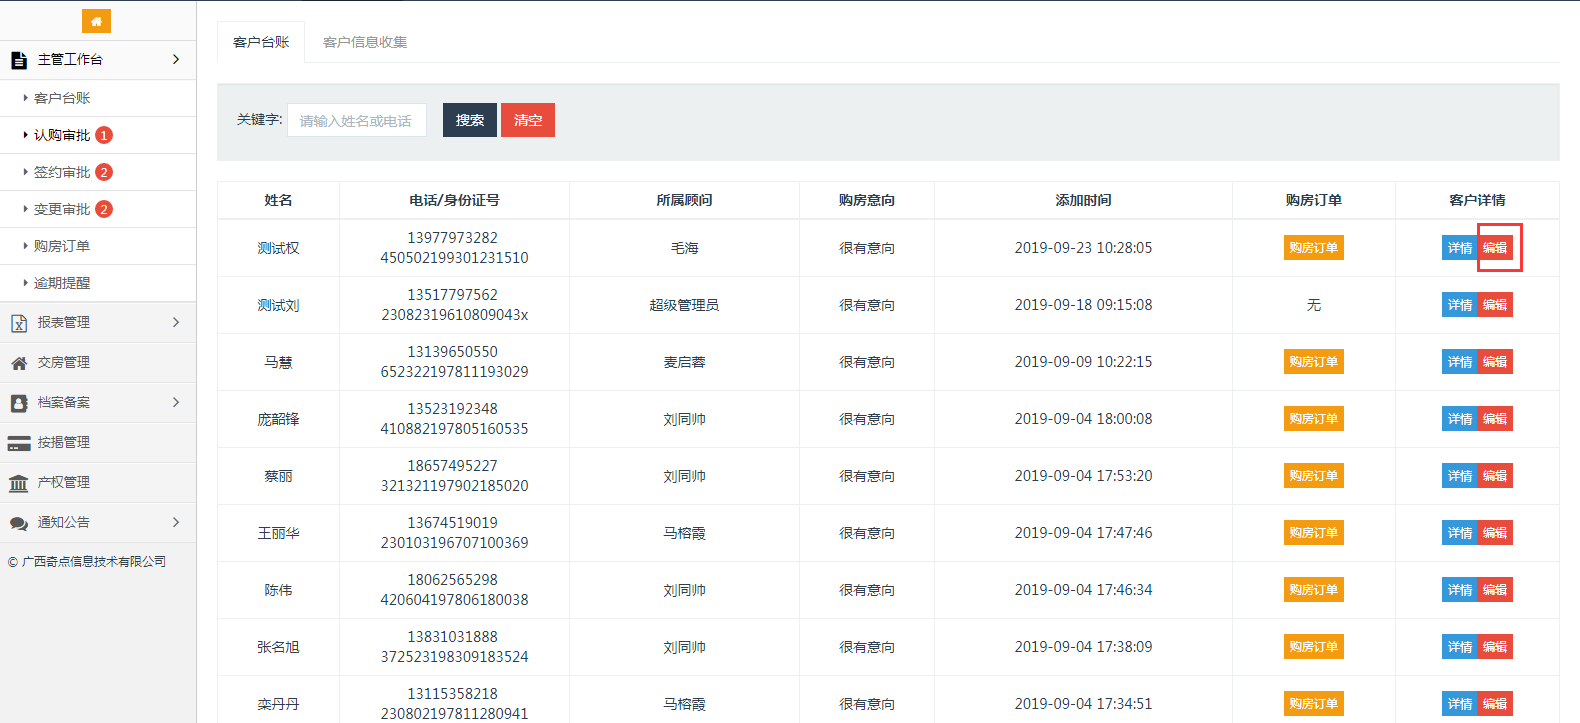Click the red 清空 clear button
Viewport: 1580px width, 723px height.
tap(528, 120)
